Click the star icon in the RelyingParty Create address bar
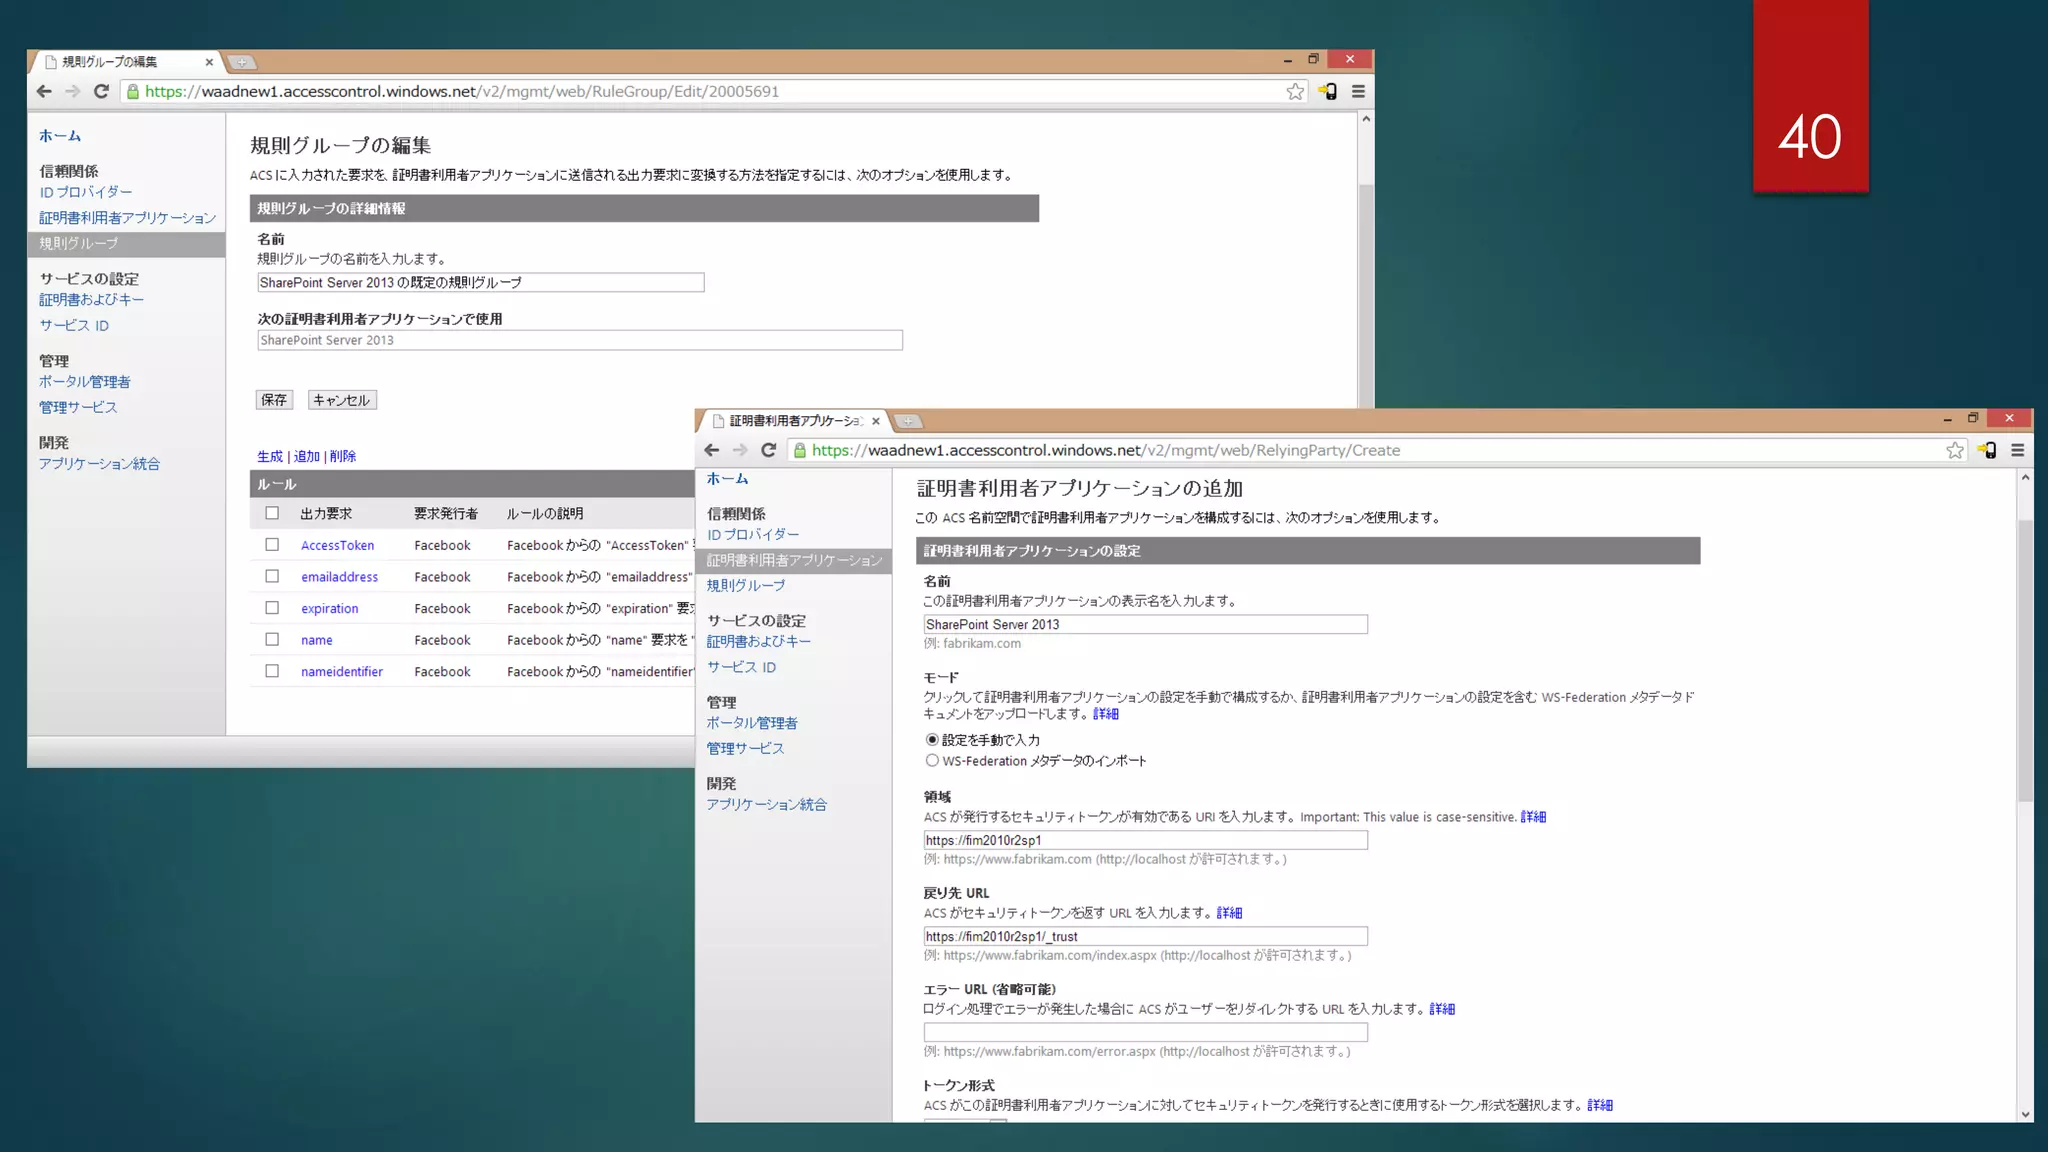 1954,450
